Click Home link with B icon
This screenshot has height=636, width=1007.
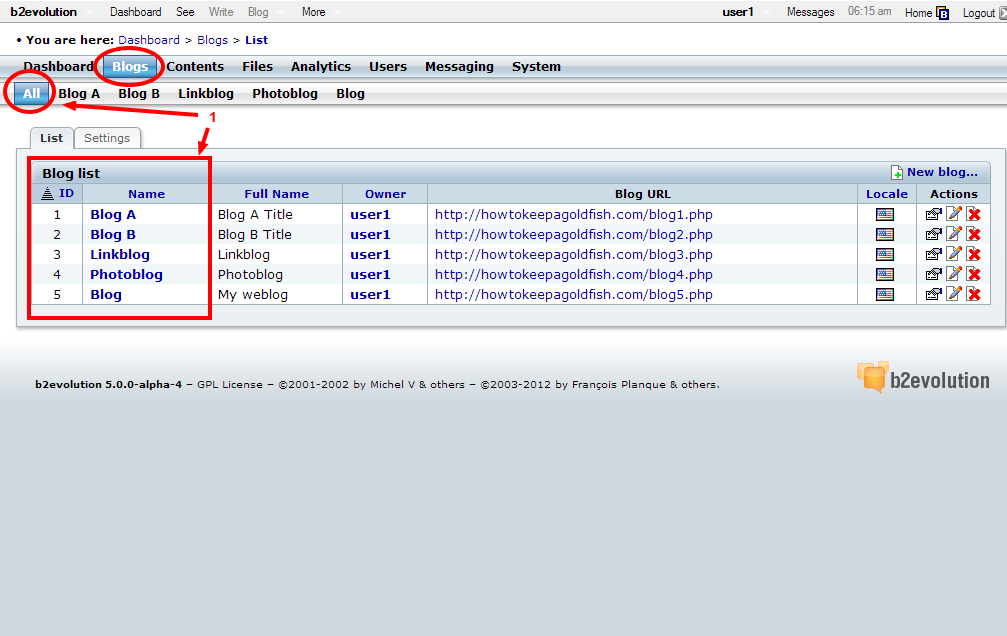pos(926,13)
